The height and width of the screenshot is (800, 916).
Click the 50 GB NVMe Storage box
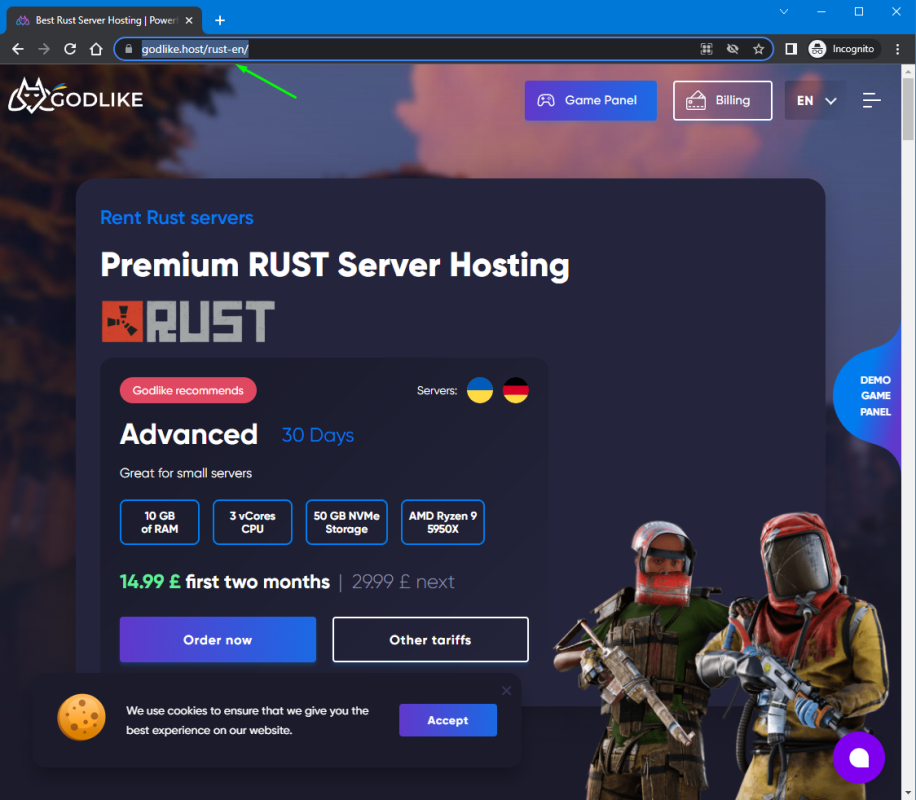346,522
